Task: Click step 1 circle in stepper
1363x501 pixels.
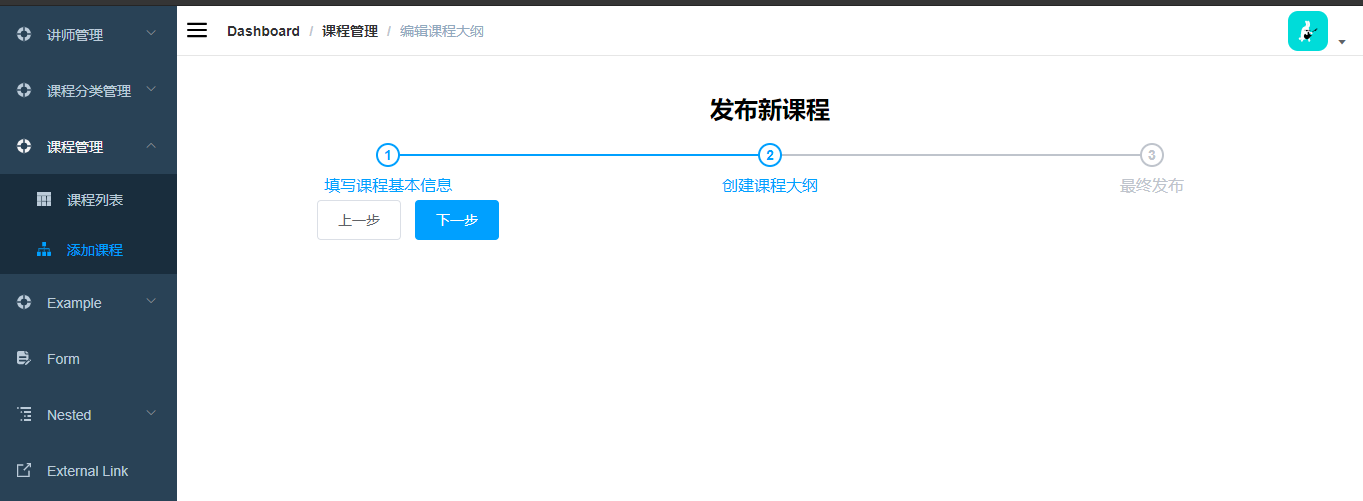Action: (388, 155)
